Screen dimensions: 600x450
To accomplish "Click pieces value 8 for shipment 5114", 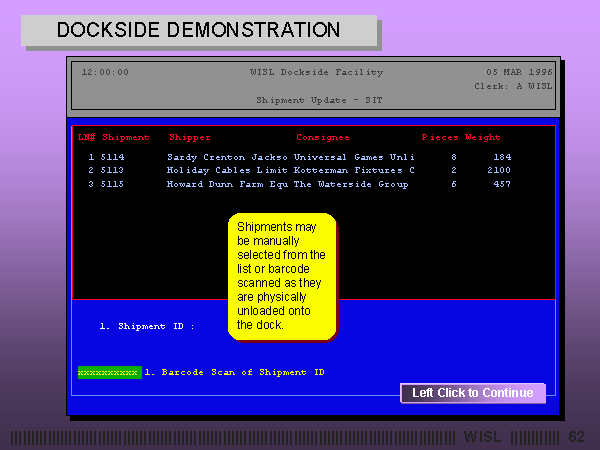I will 454,157.
